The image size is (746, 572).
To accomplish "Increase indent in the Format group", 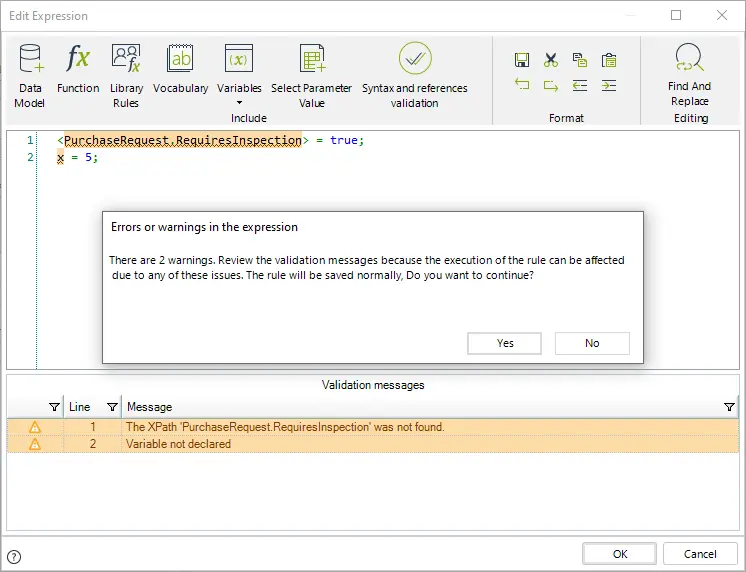I will (609, 86).
